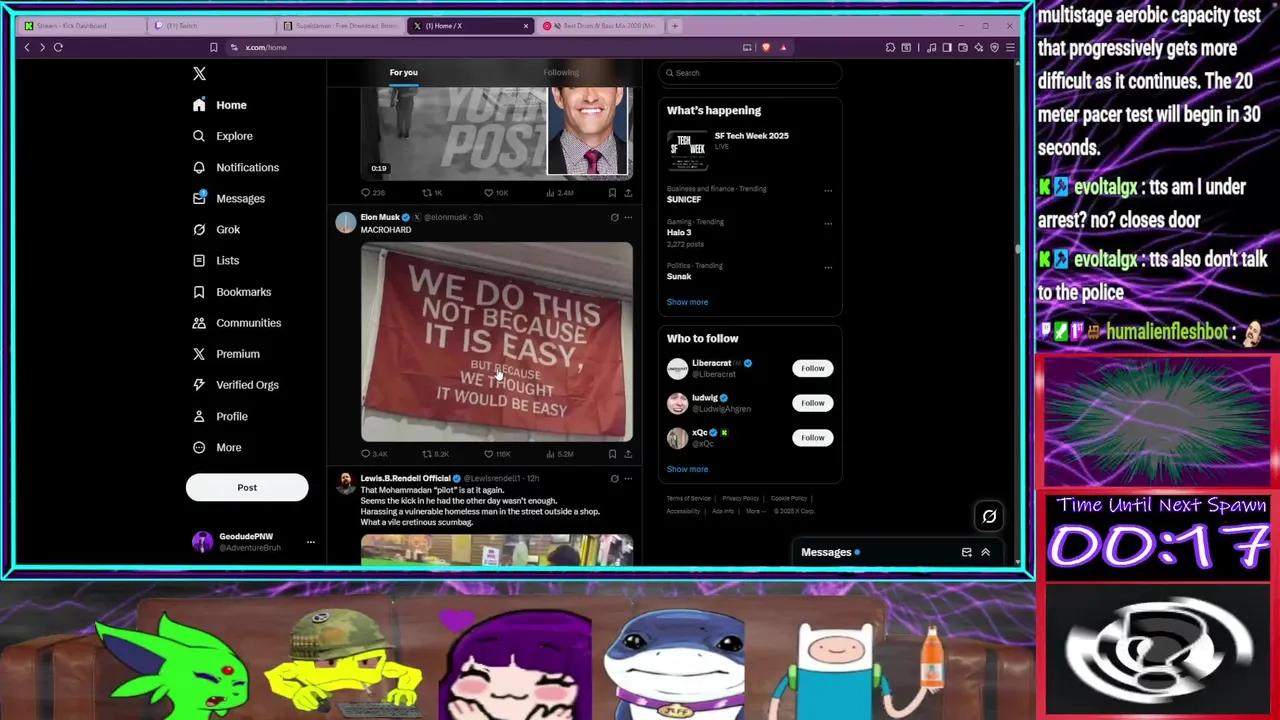The width and height of the screenshot is (1280, 720).
Task: Open X logo home link in sidebar
Action: 199,73
